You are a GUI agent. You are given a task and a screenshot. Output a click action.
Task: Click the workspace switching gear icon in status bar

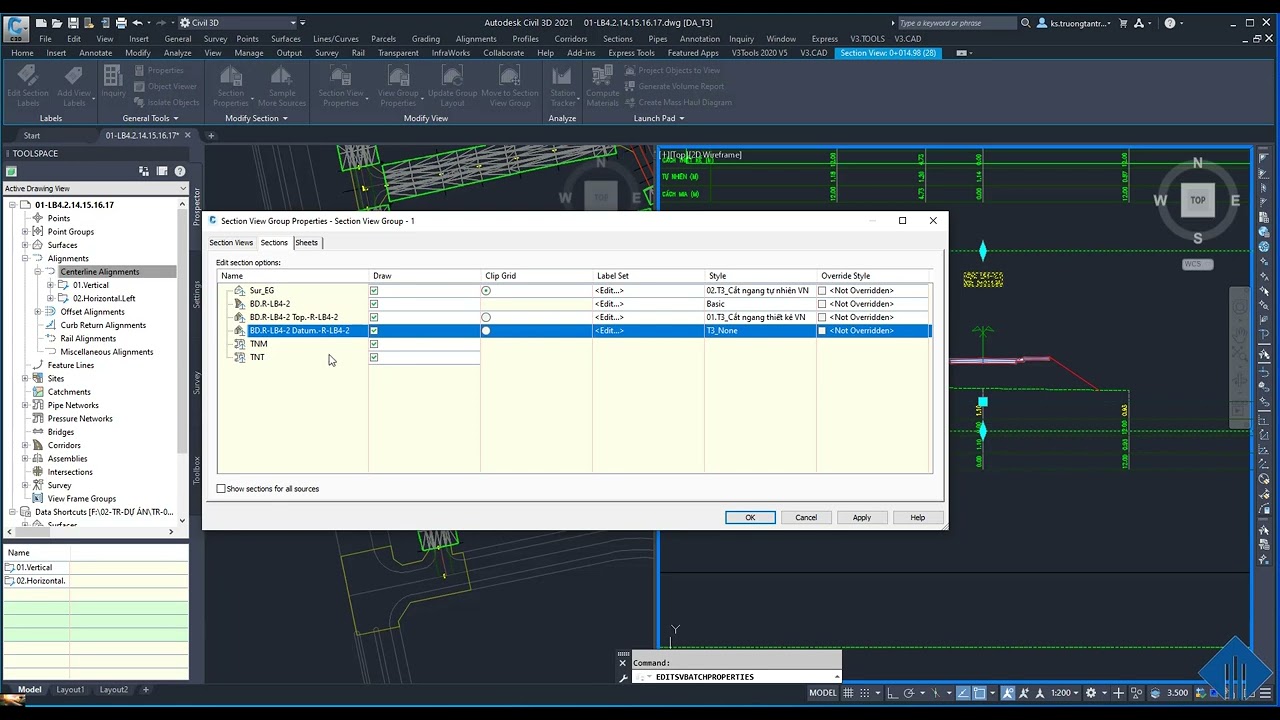[x=1091, y=693]
